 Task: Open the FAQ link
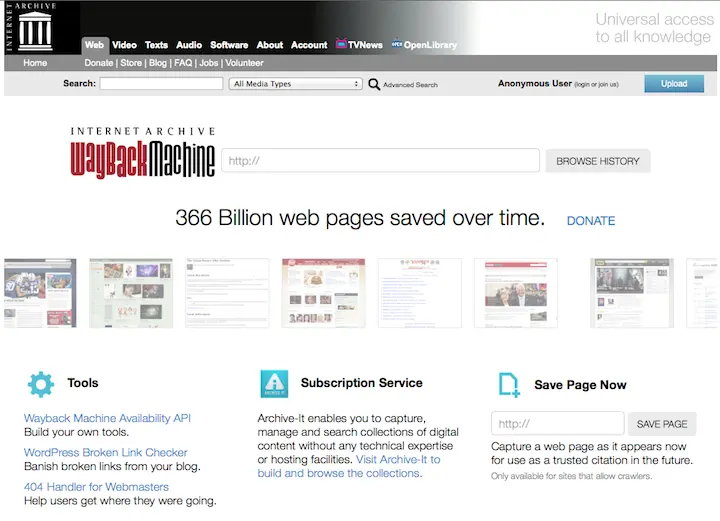(183, 63)
